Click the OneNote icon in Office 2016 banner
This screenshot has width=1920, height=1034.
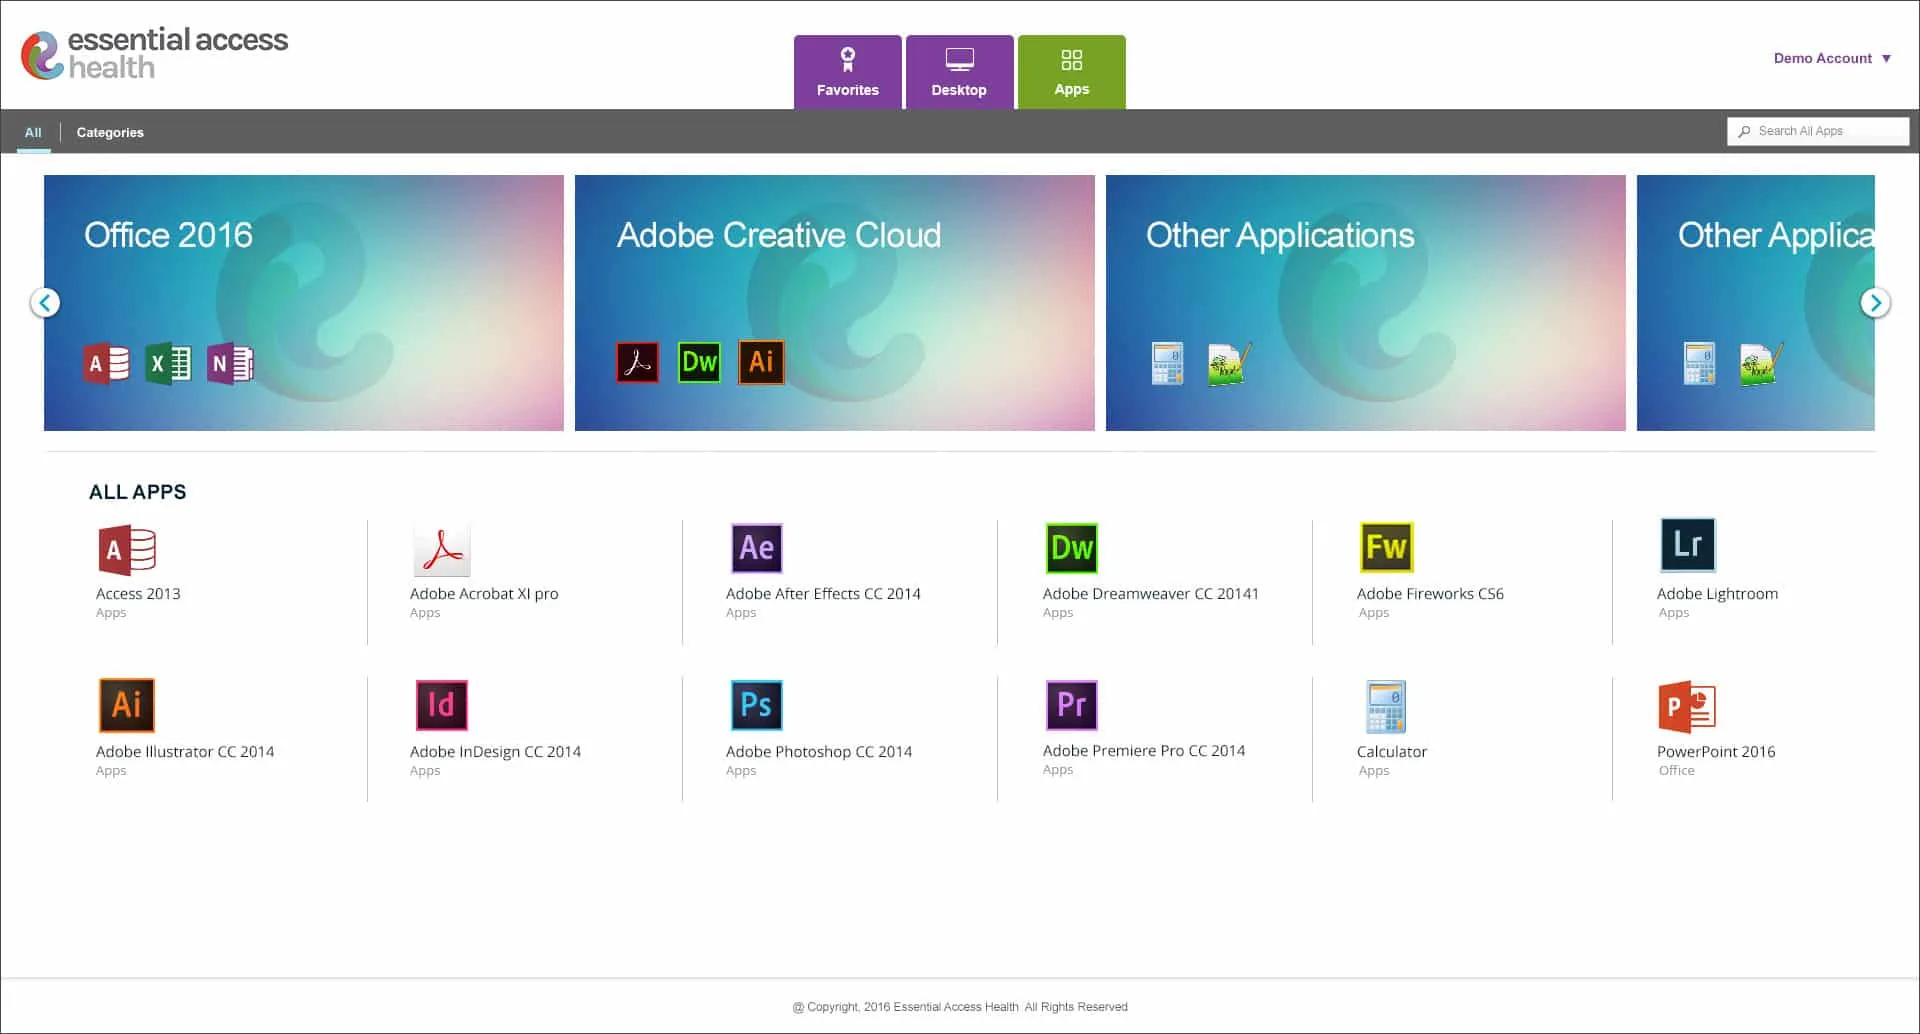tap(230, 363)
